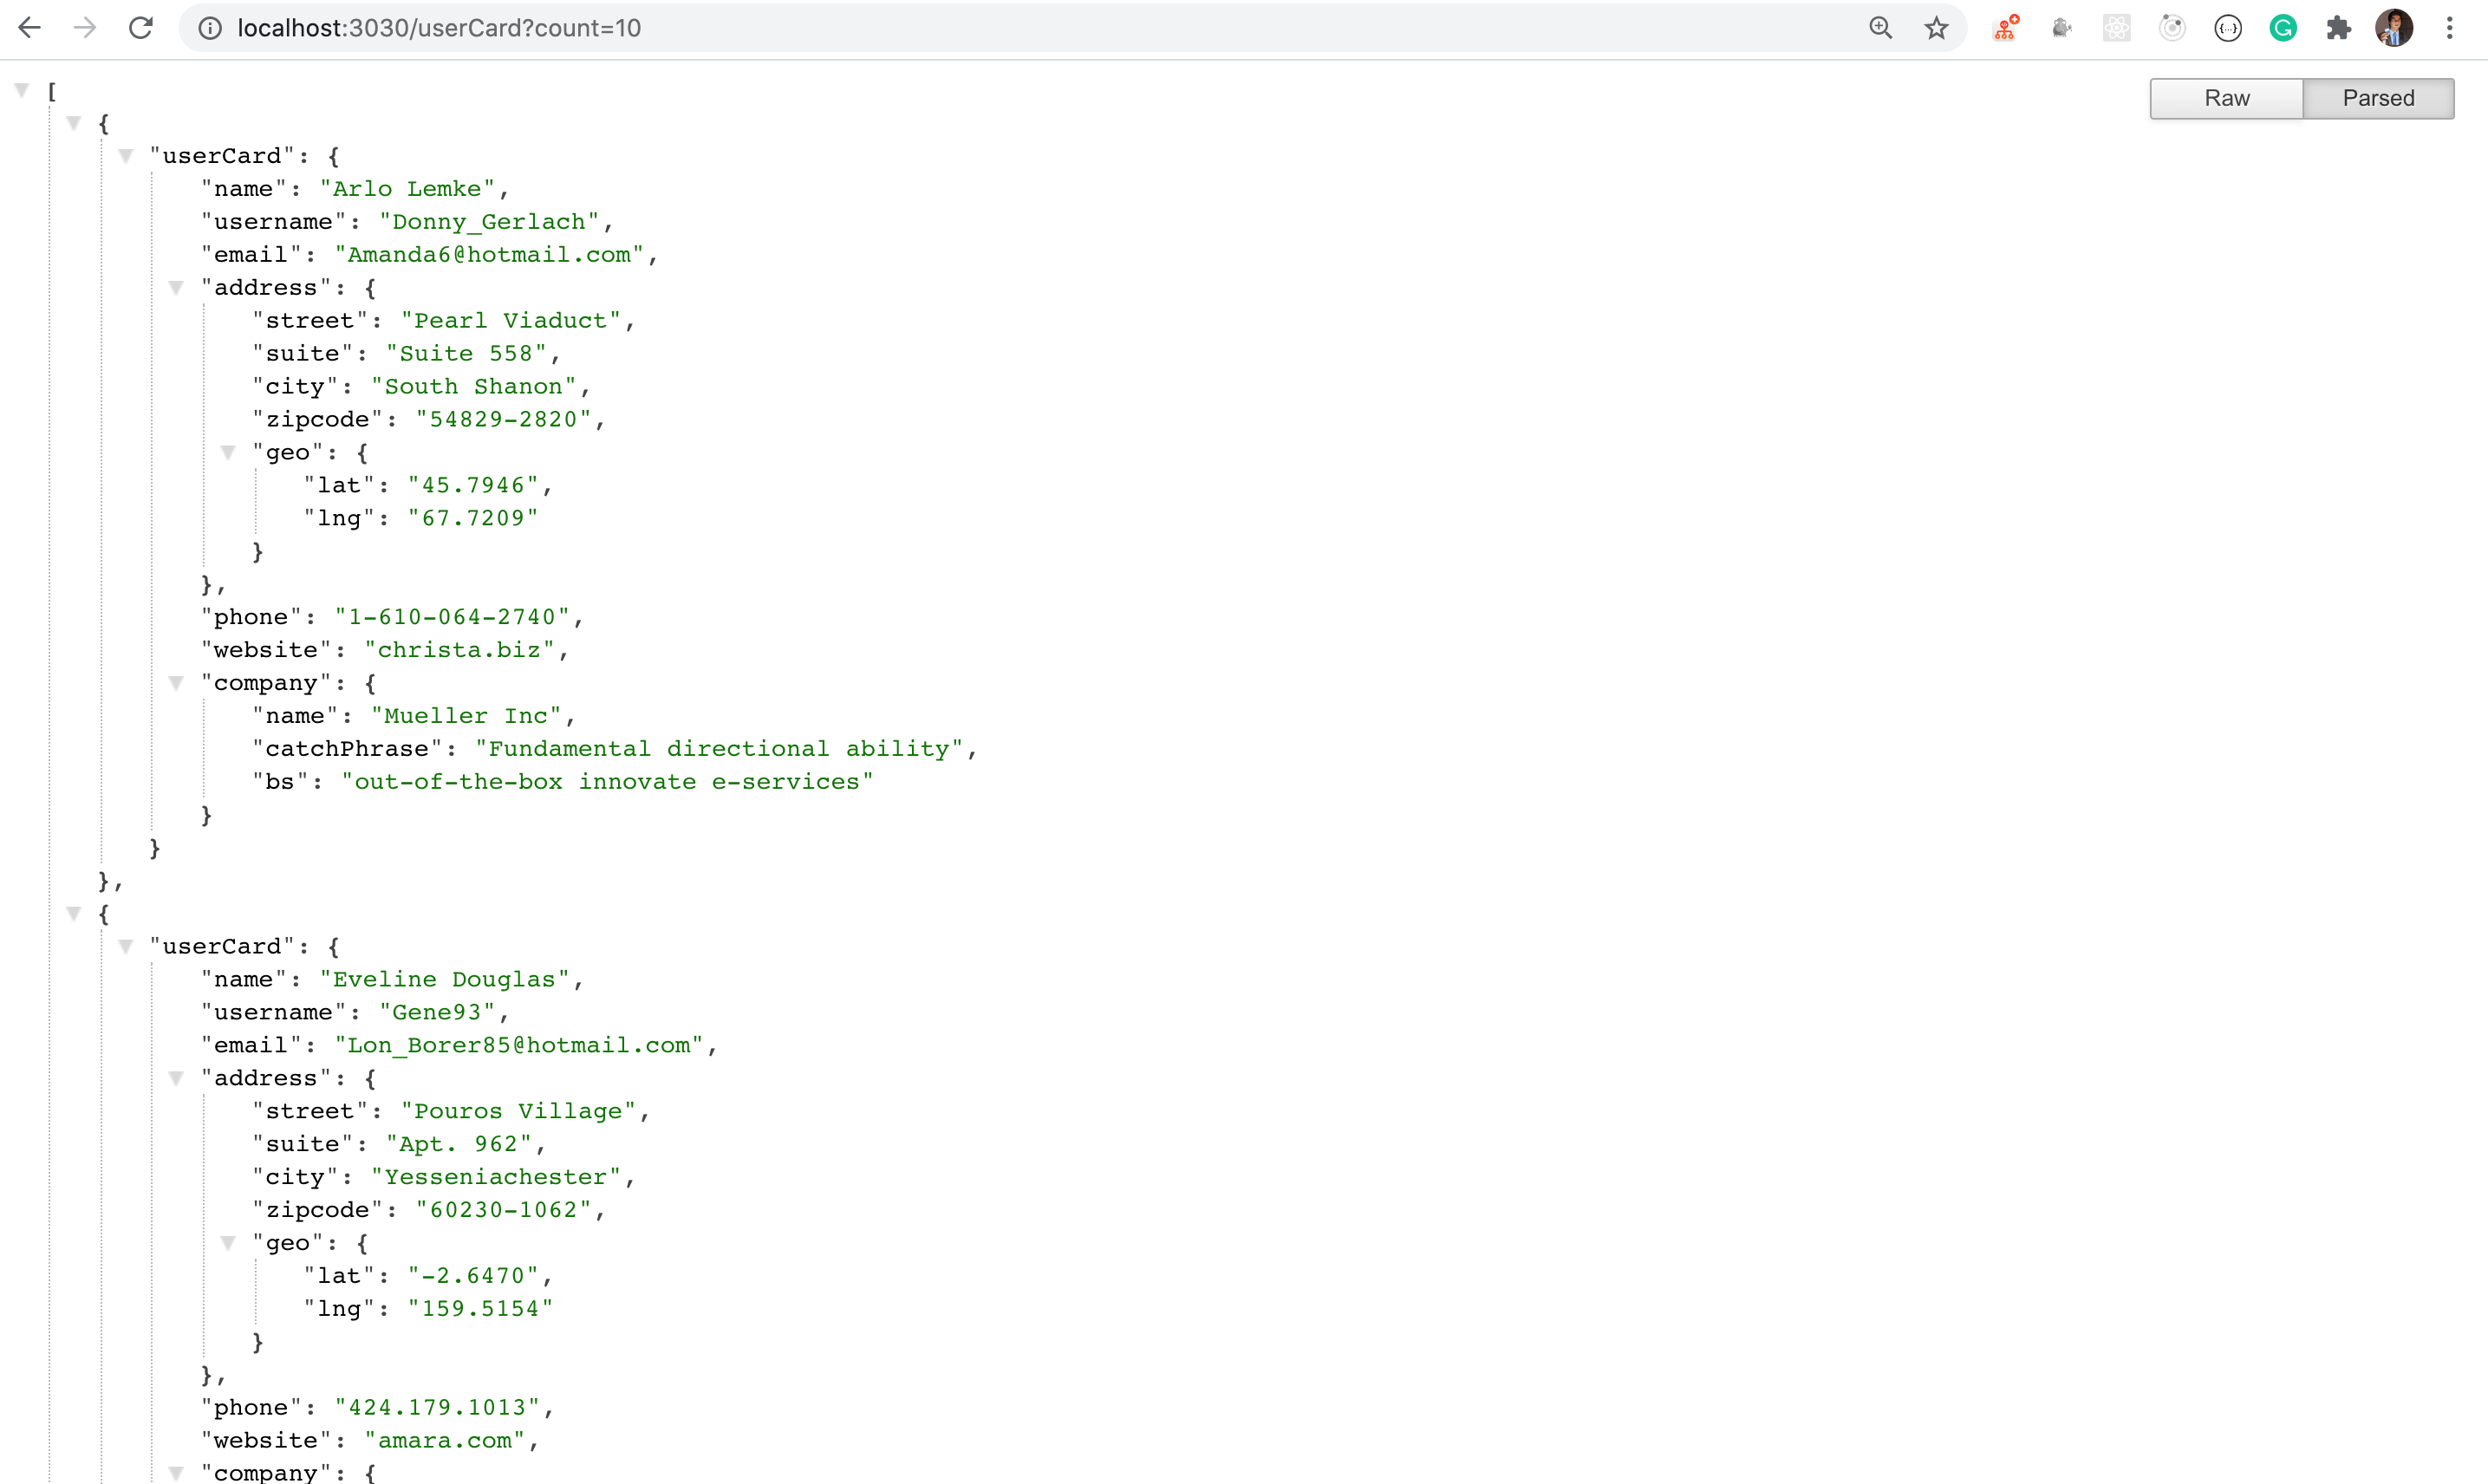Click the zoom magnifier in the address bar

[x=1880, y=28]
